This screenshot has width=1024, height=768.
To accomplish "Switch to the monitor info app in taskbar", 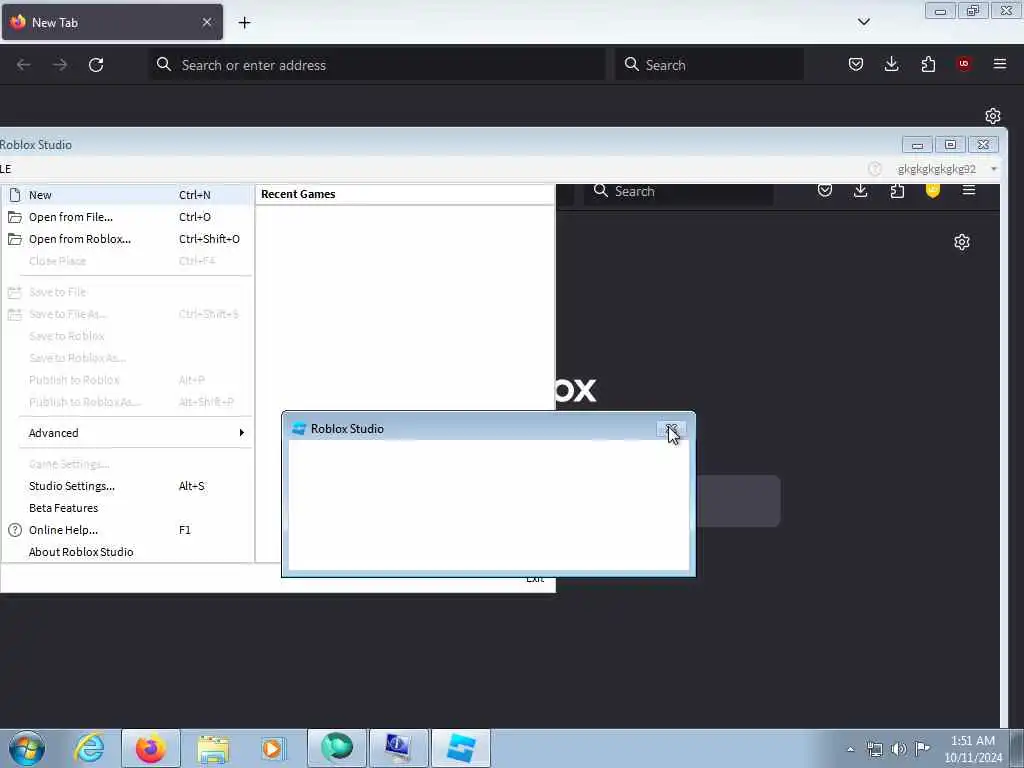I will tap(398, 748).
